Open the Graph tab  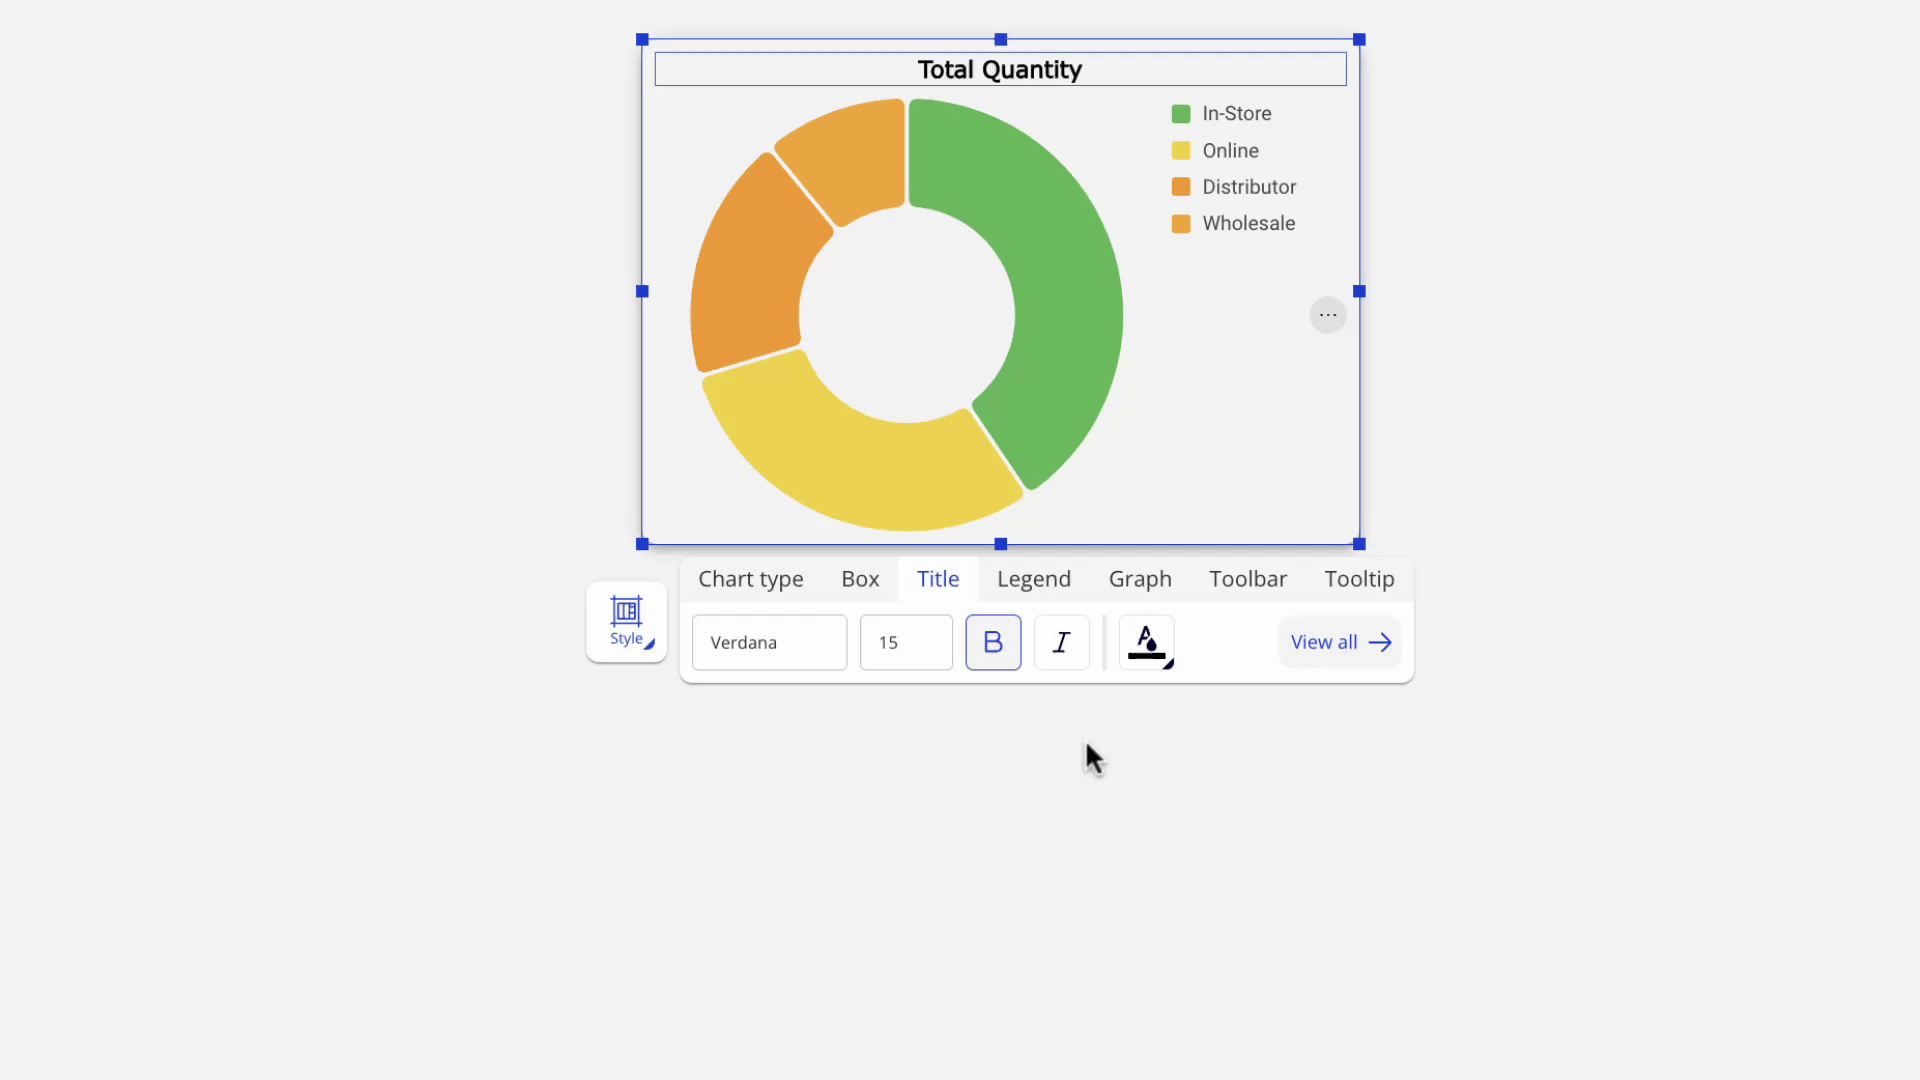[1139, 579]
